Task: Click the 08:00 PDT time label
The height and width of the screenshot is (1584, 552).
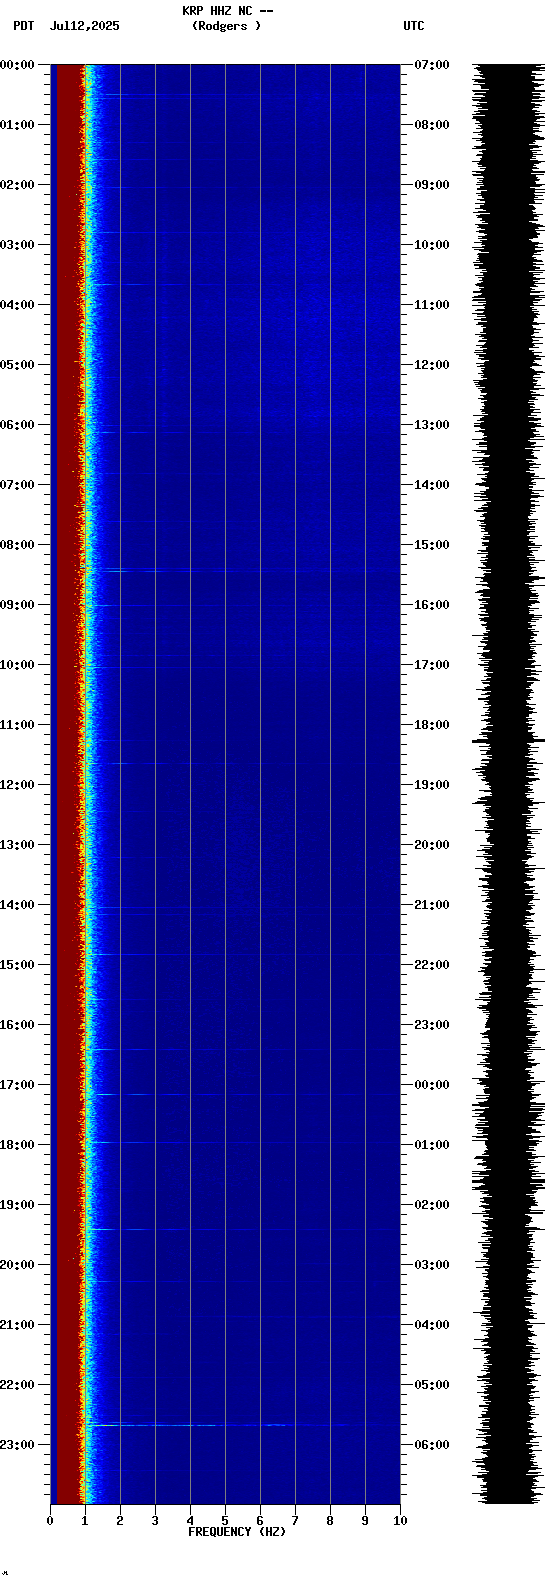Action: point(17,545)
